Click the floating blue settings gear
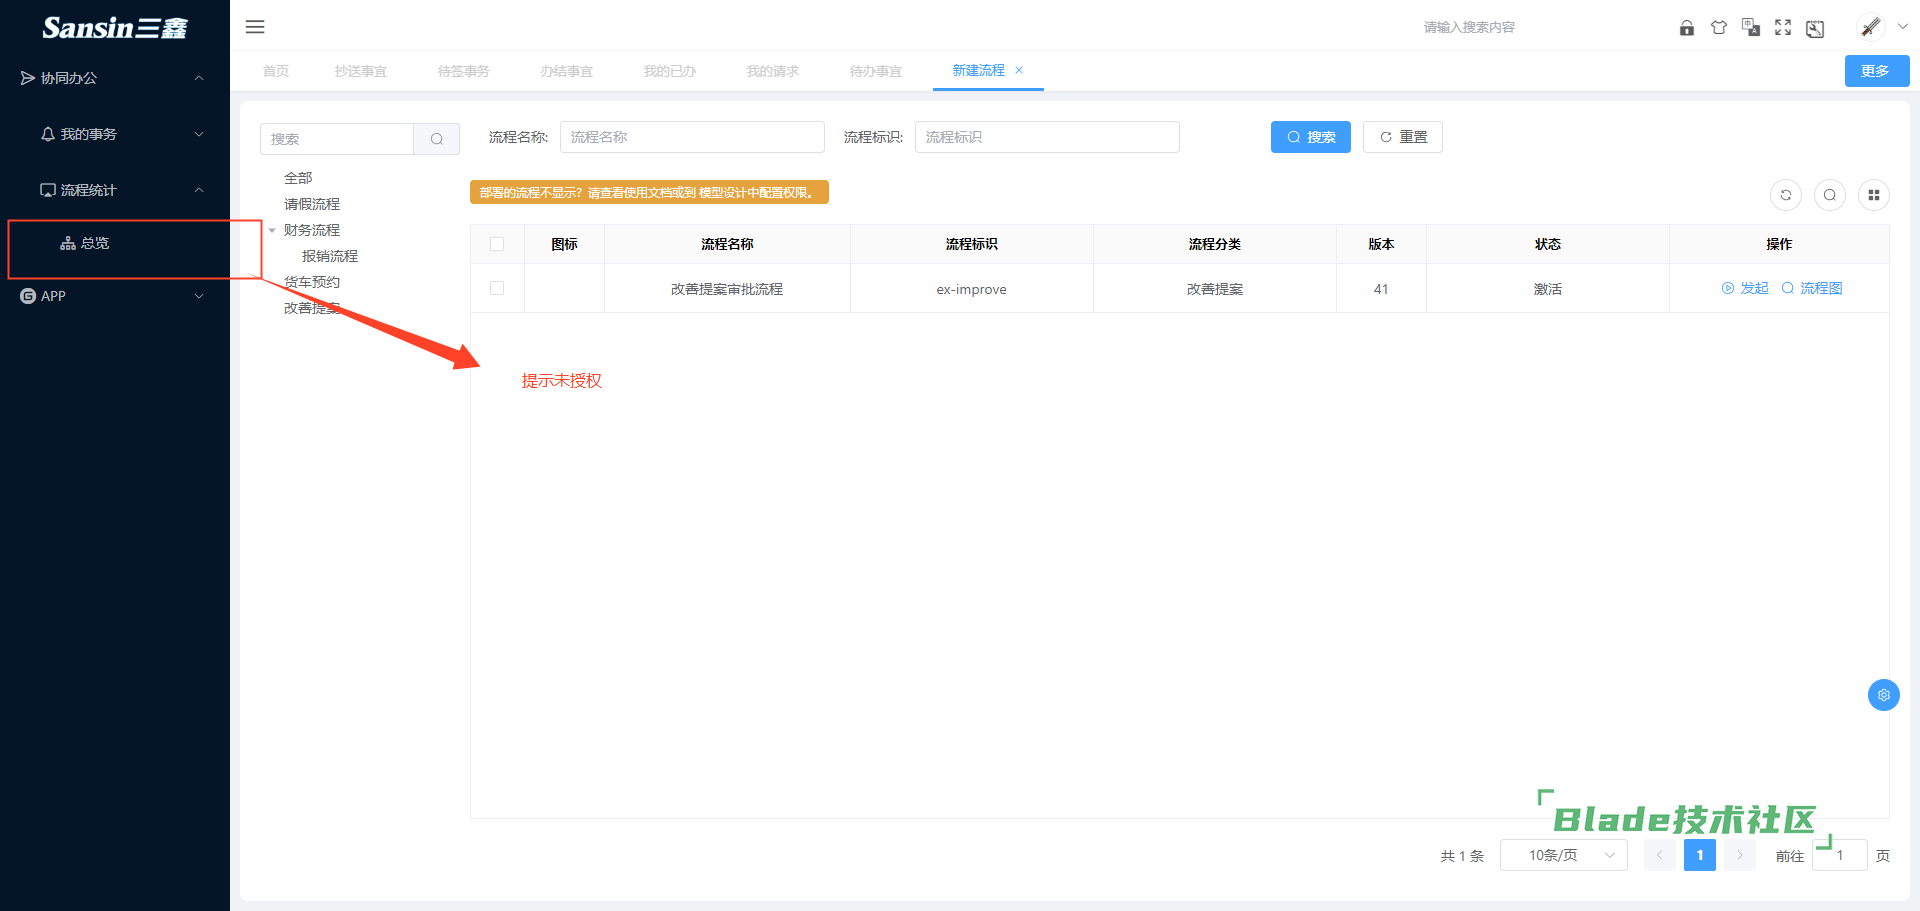Image resolution: width=1920 pixels, height=911 pixels. point(1884,695)
